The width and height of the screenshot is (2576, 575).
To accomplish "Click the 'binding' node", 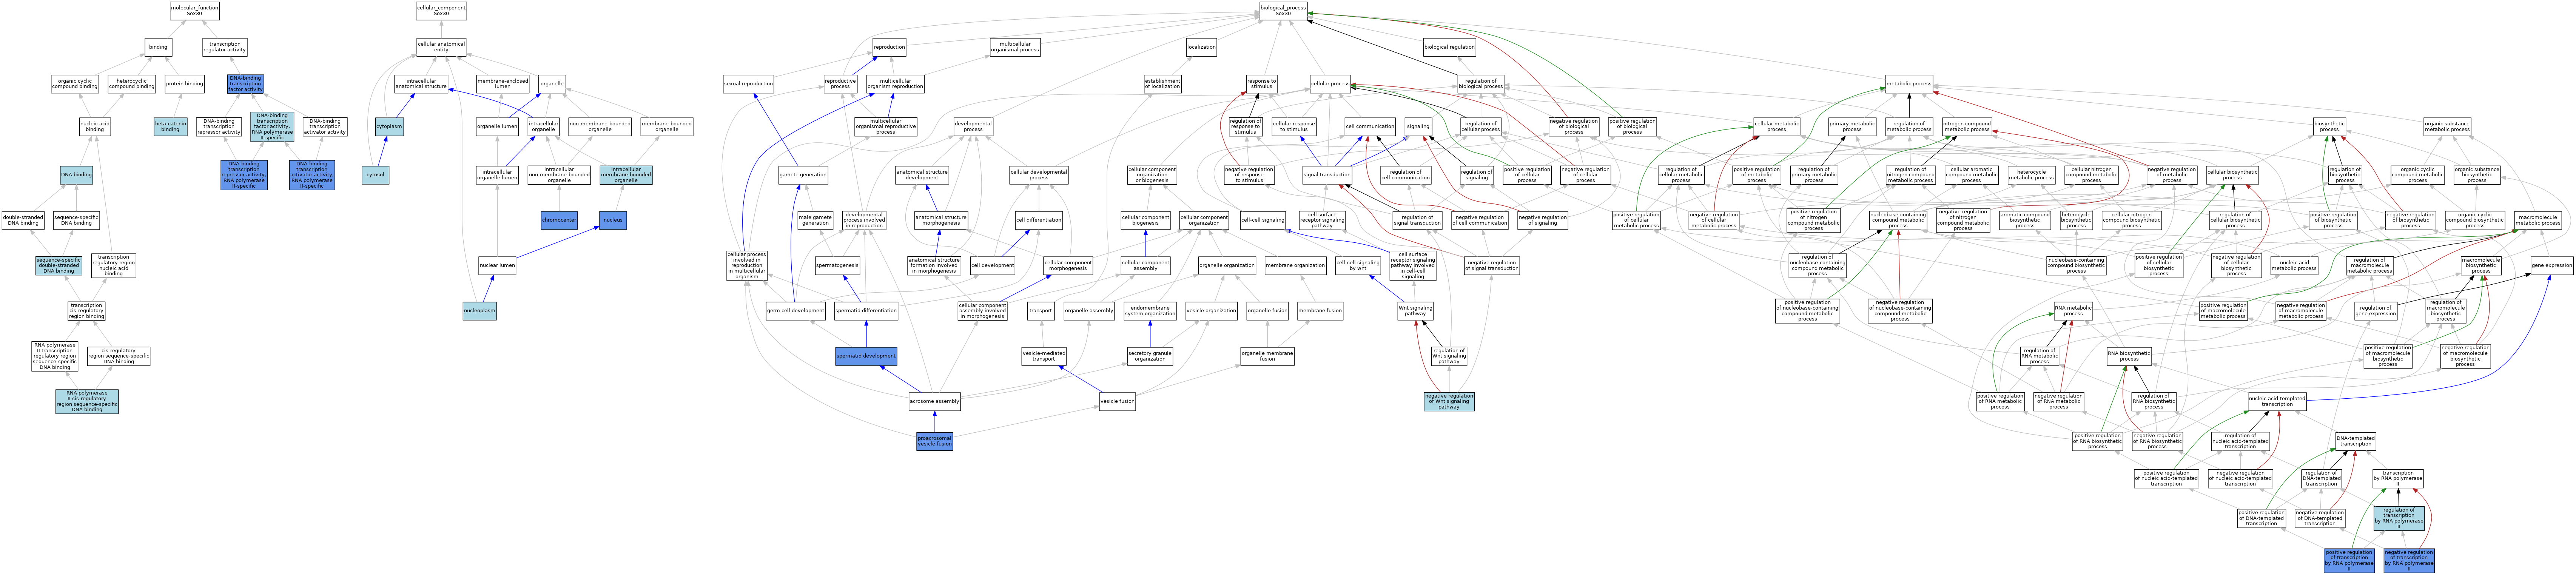I will (x=158, y=47).
